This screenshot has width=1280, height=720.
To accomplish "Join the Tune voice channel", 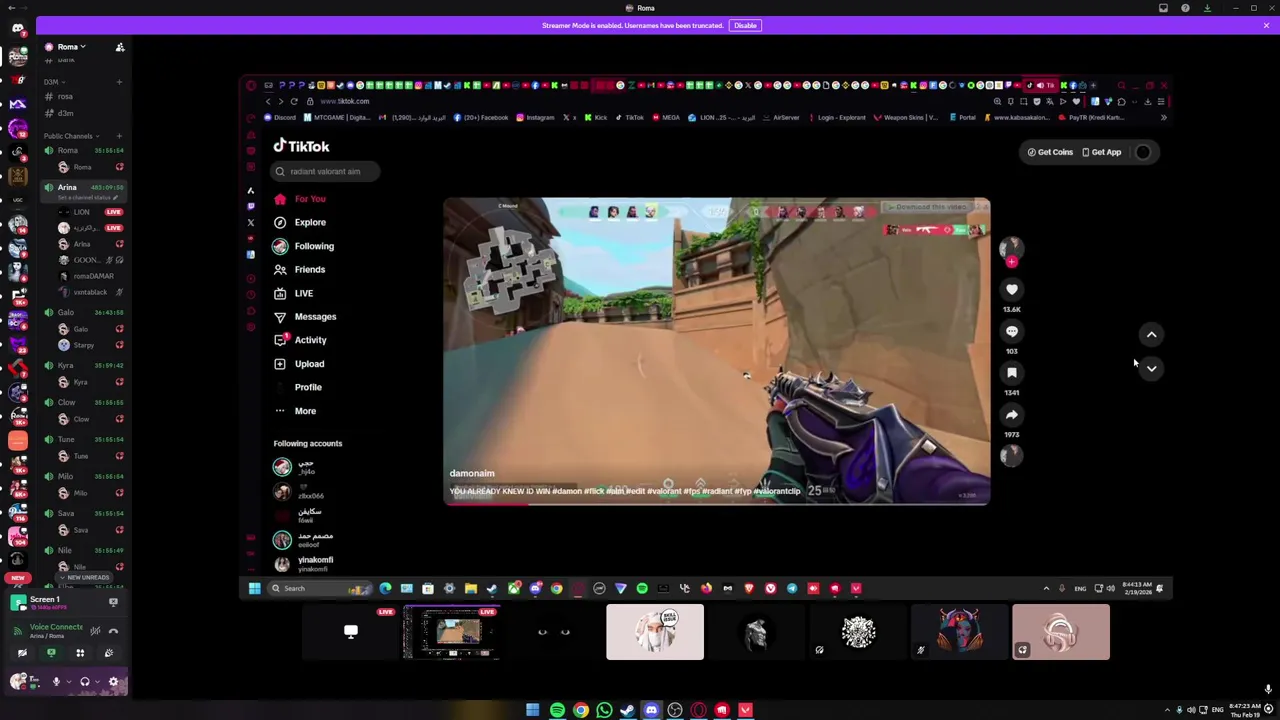I will pyautogui.click(x=84, y=439).
